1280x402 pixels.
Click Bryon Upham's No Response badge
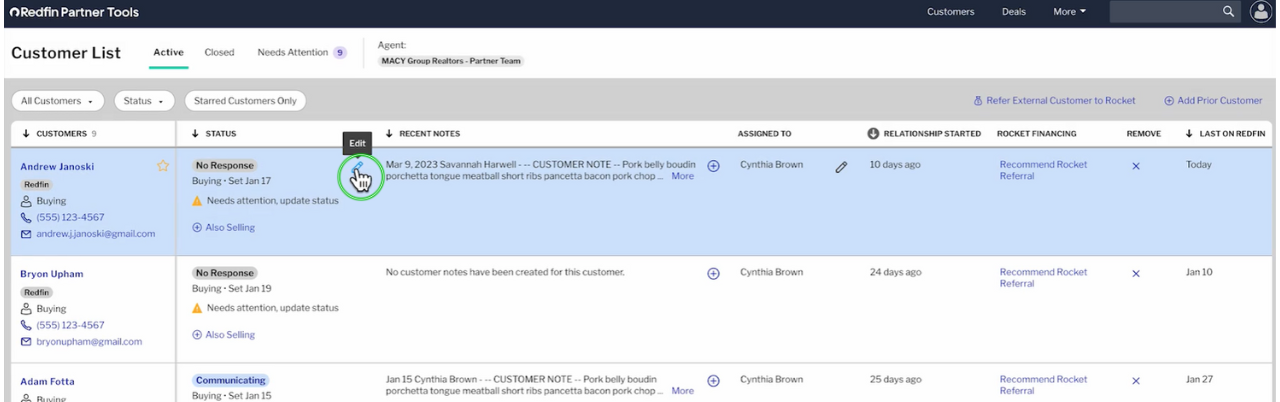point(224,273)
